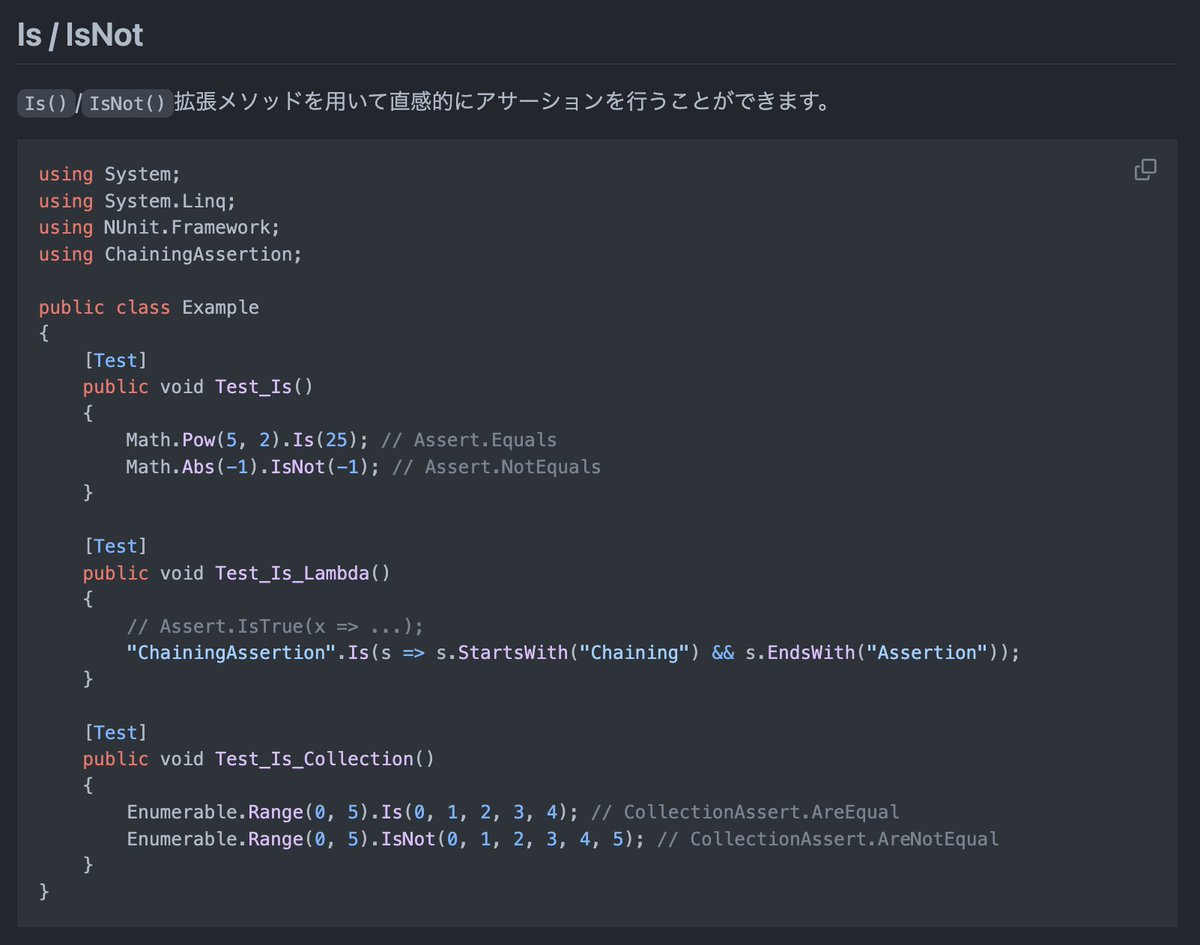
Task: Copy the code block with the copy icon
Action: (1145, 170)
